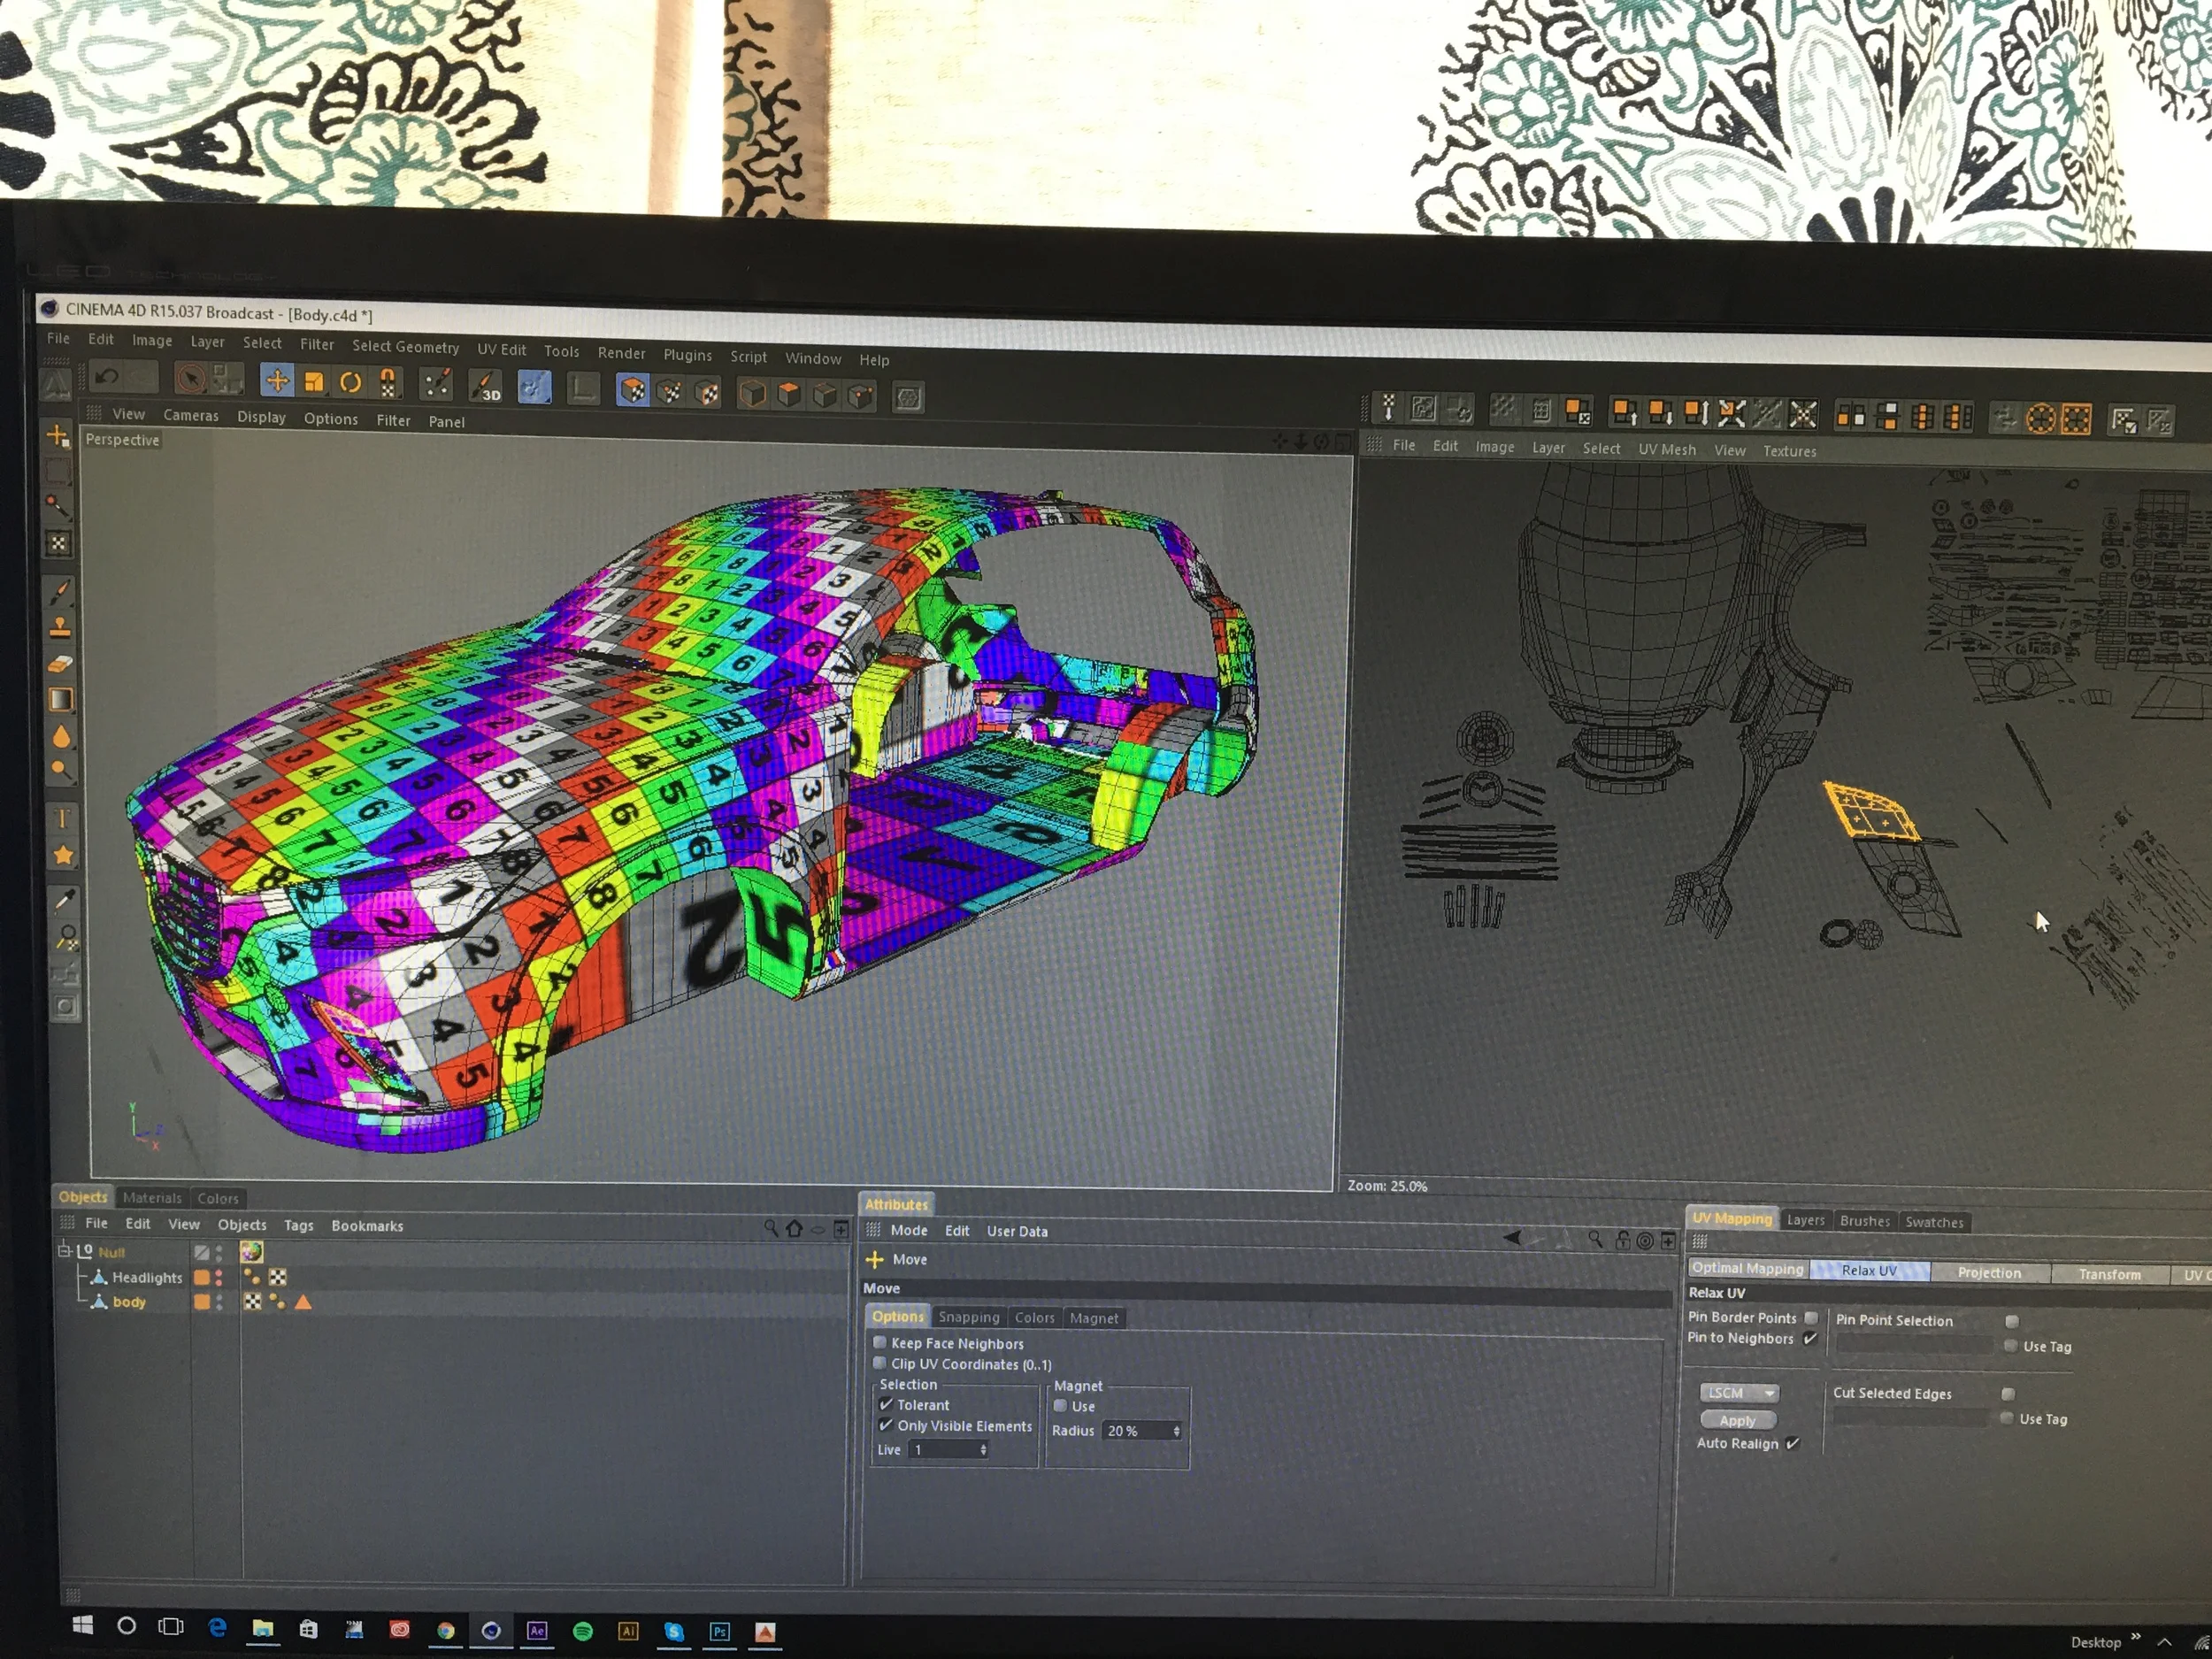The height and width of the screenshot is (1659, 2212).
Task: Open the UV Edit menu
Action: (501, 349)
